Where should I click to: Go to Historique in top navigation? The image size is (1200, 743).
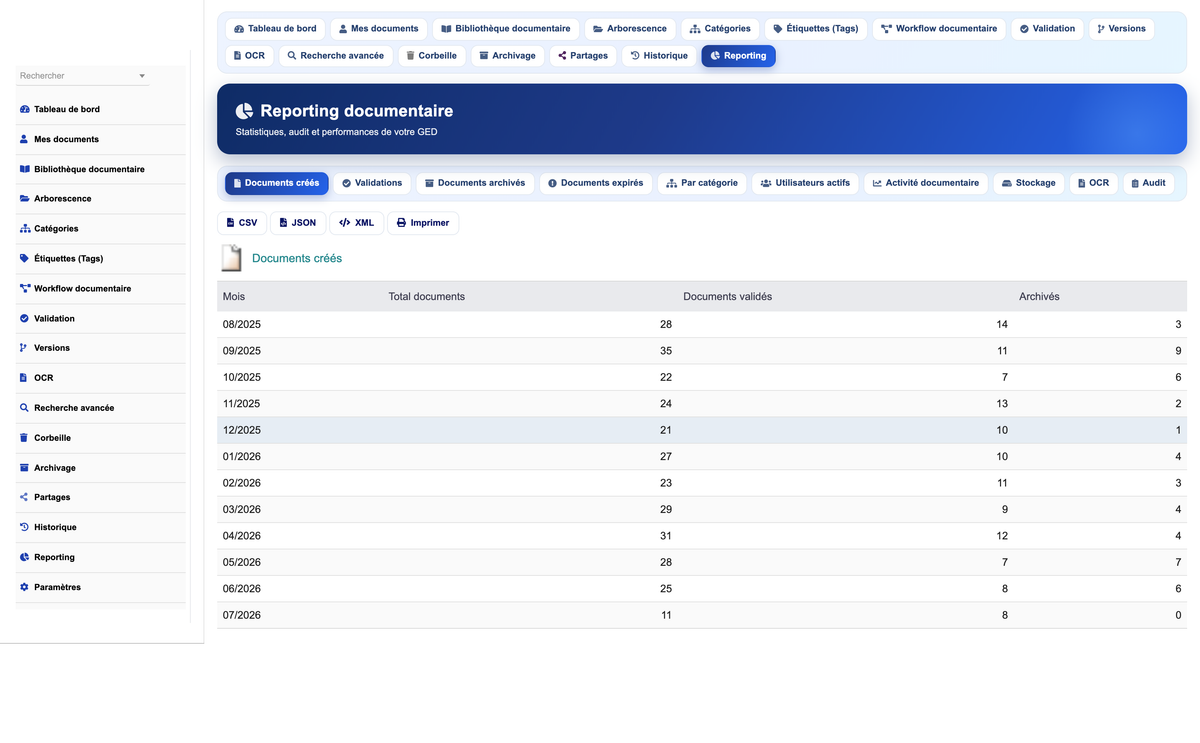click(x=660, y=56)
